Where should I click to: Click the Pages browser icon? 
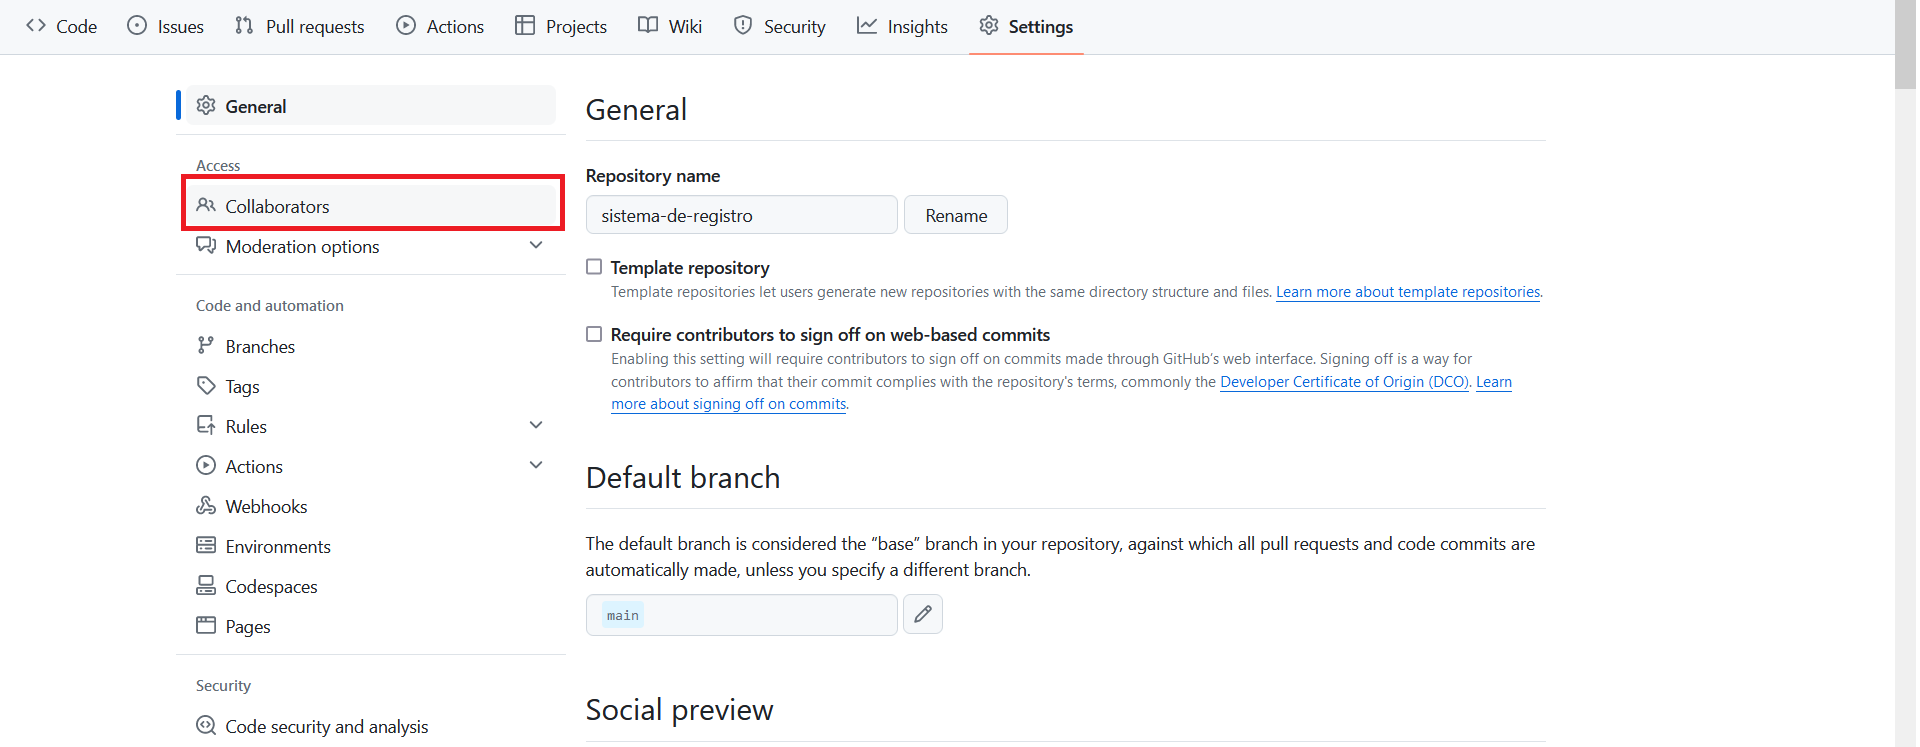point(206,626)
